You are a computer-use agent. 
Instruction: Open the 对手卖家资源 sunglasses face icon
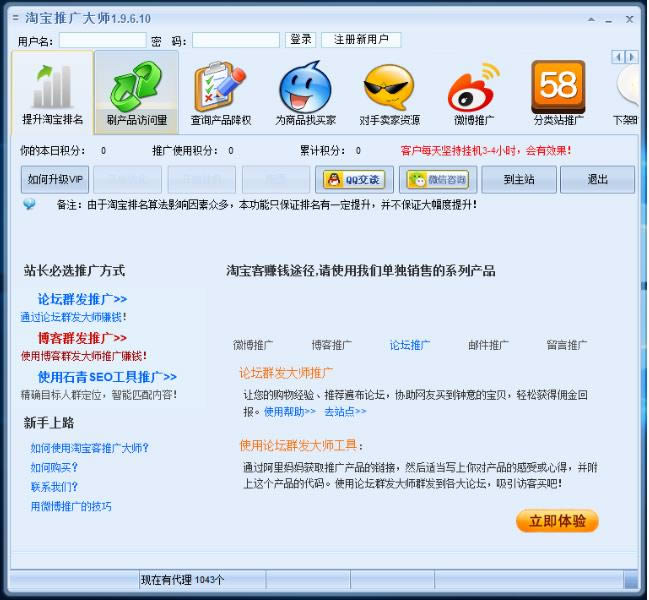click(x=389, y=94)
